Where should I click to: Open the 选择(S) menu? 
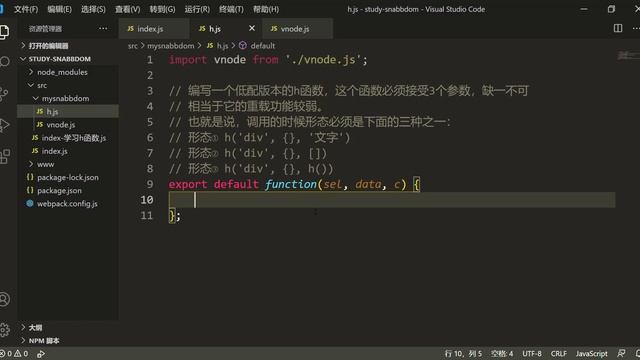click(x=93, y=9)
